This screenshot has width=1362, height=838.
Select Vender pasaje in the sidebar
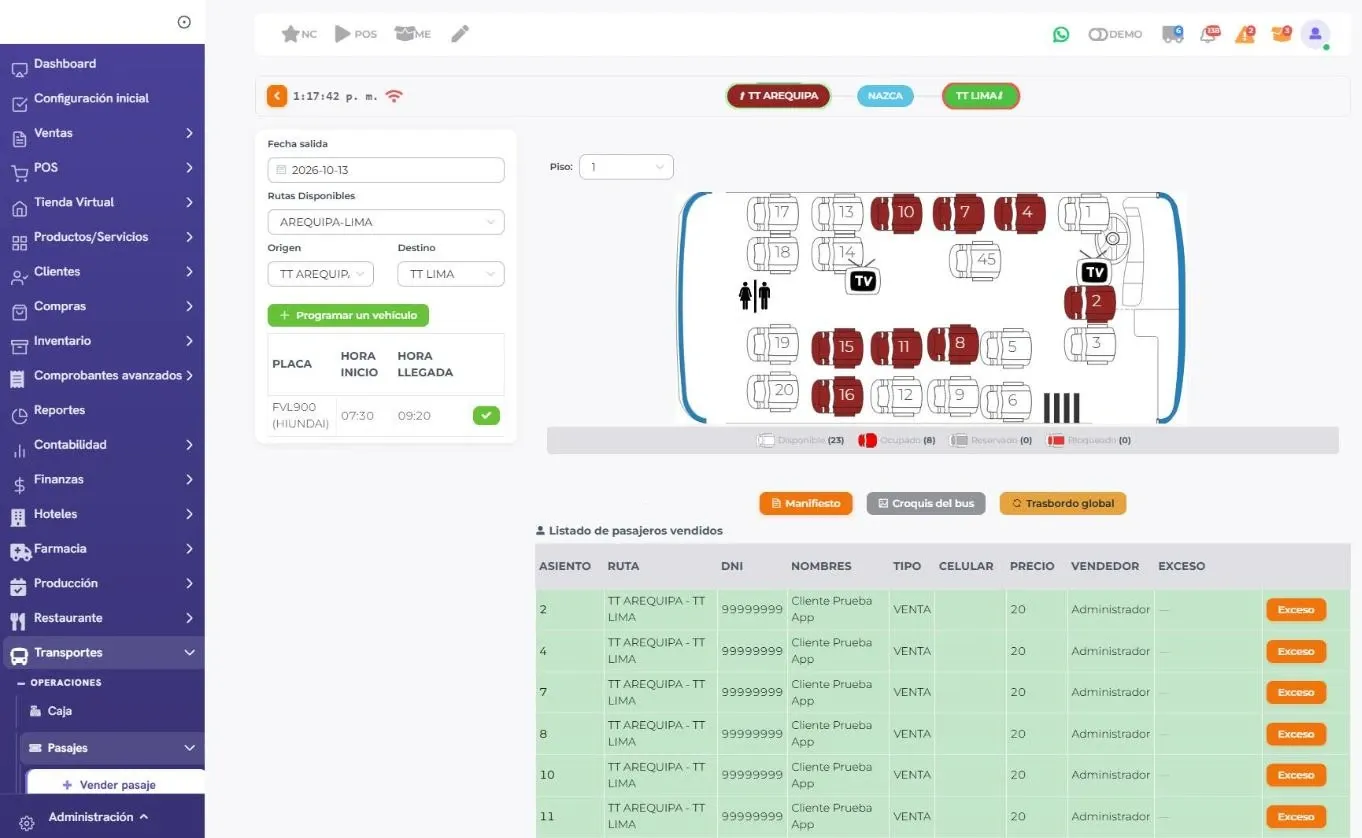[116, 785]
